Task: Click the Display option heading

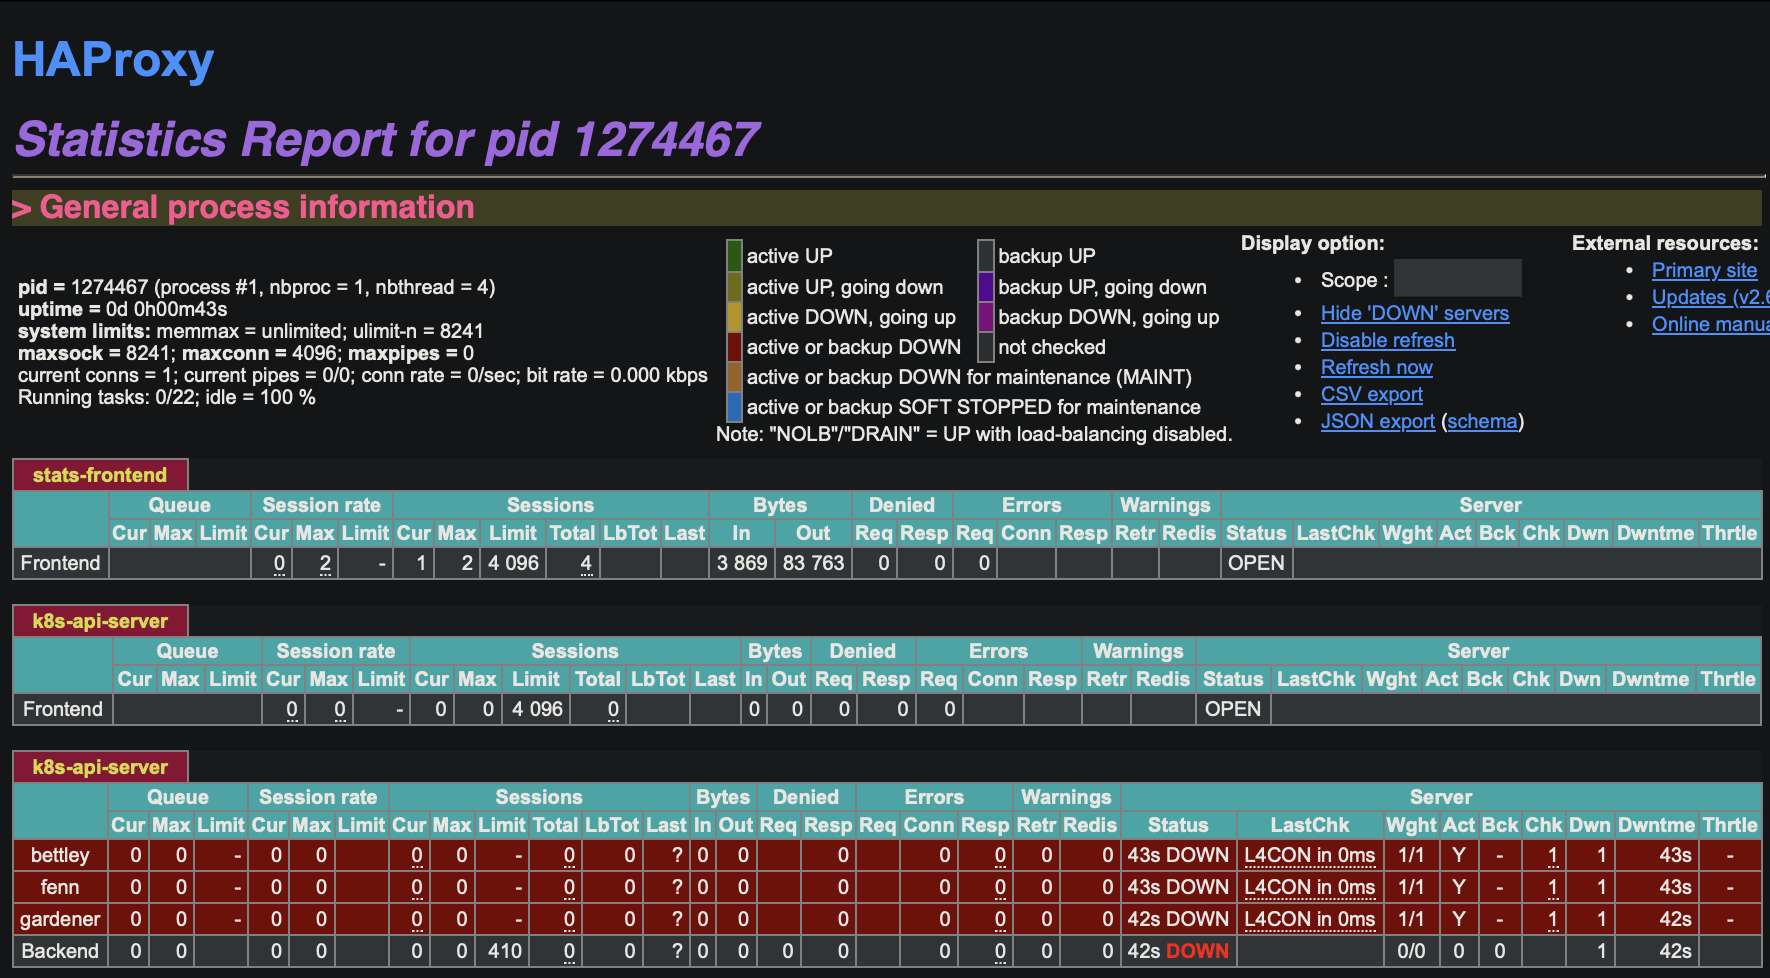Action: (x=1312, y=243)
